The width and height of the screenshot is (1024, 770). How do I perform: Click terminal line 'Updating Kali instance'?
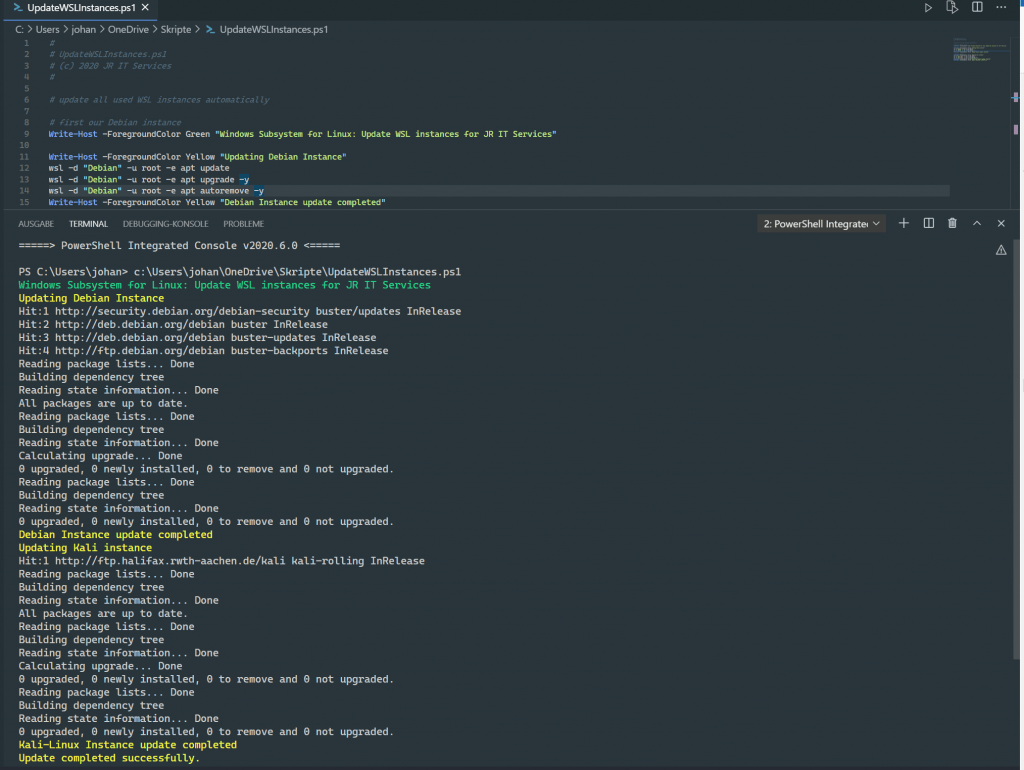85,547
